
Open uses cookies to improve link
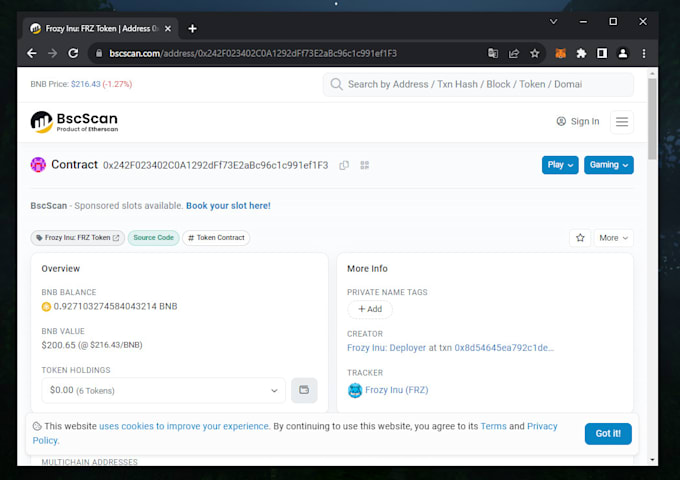[184, 426]
